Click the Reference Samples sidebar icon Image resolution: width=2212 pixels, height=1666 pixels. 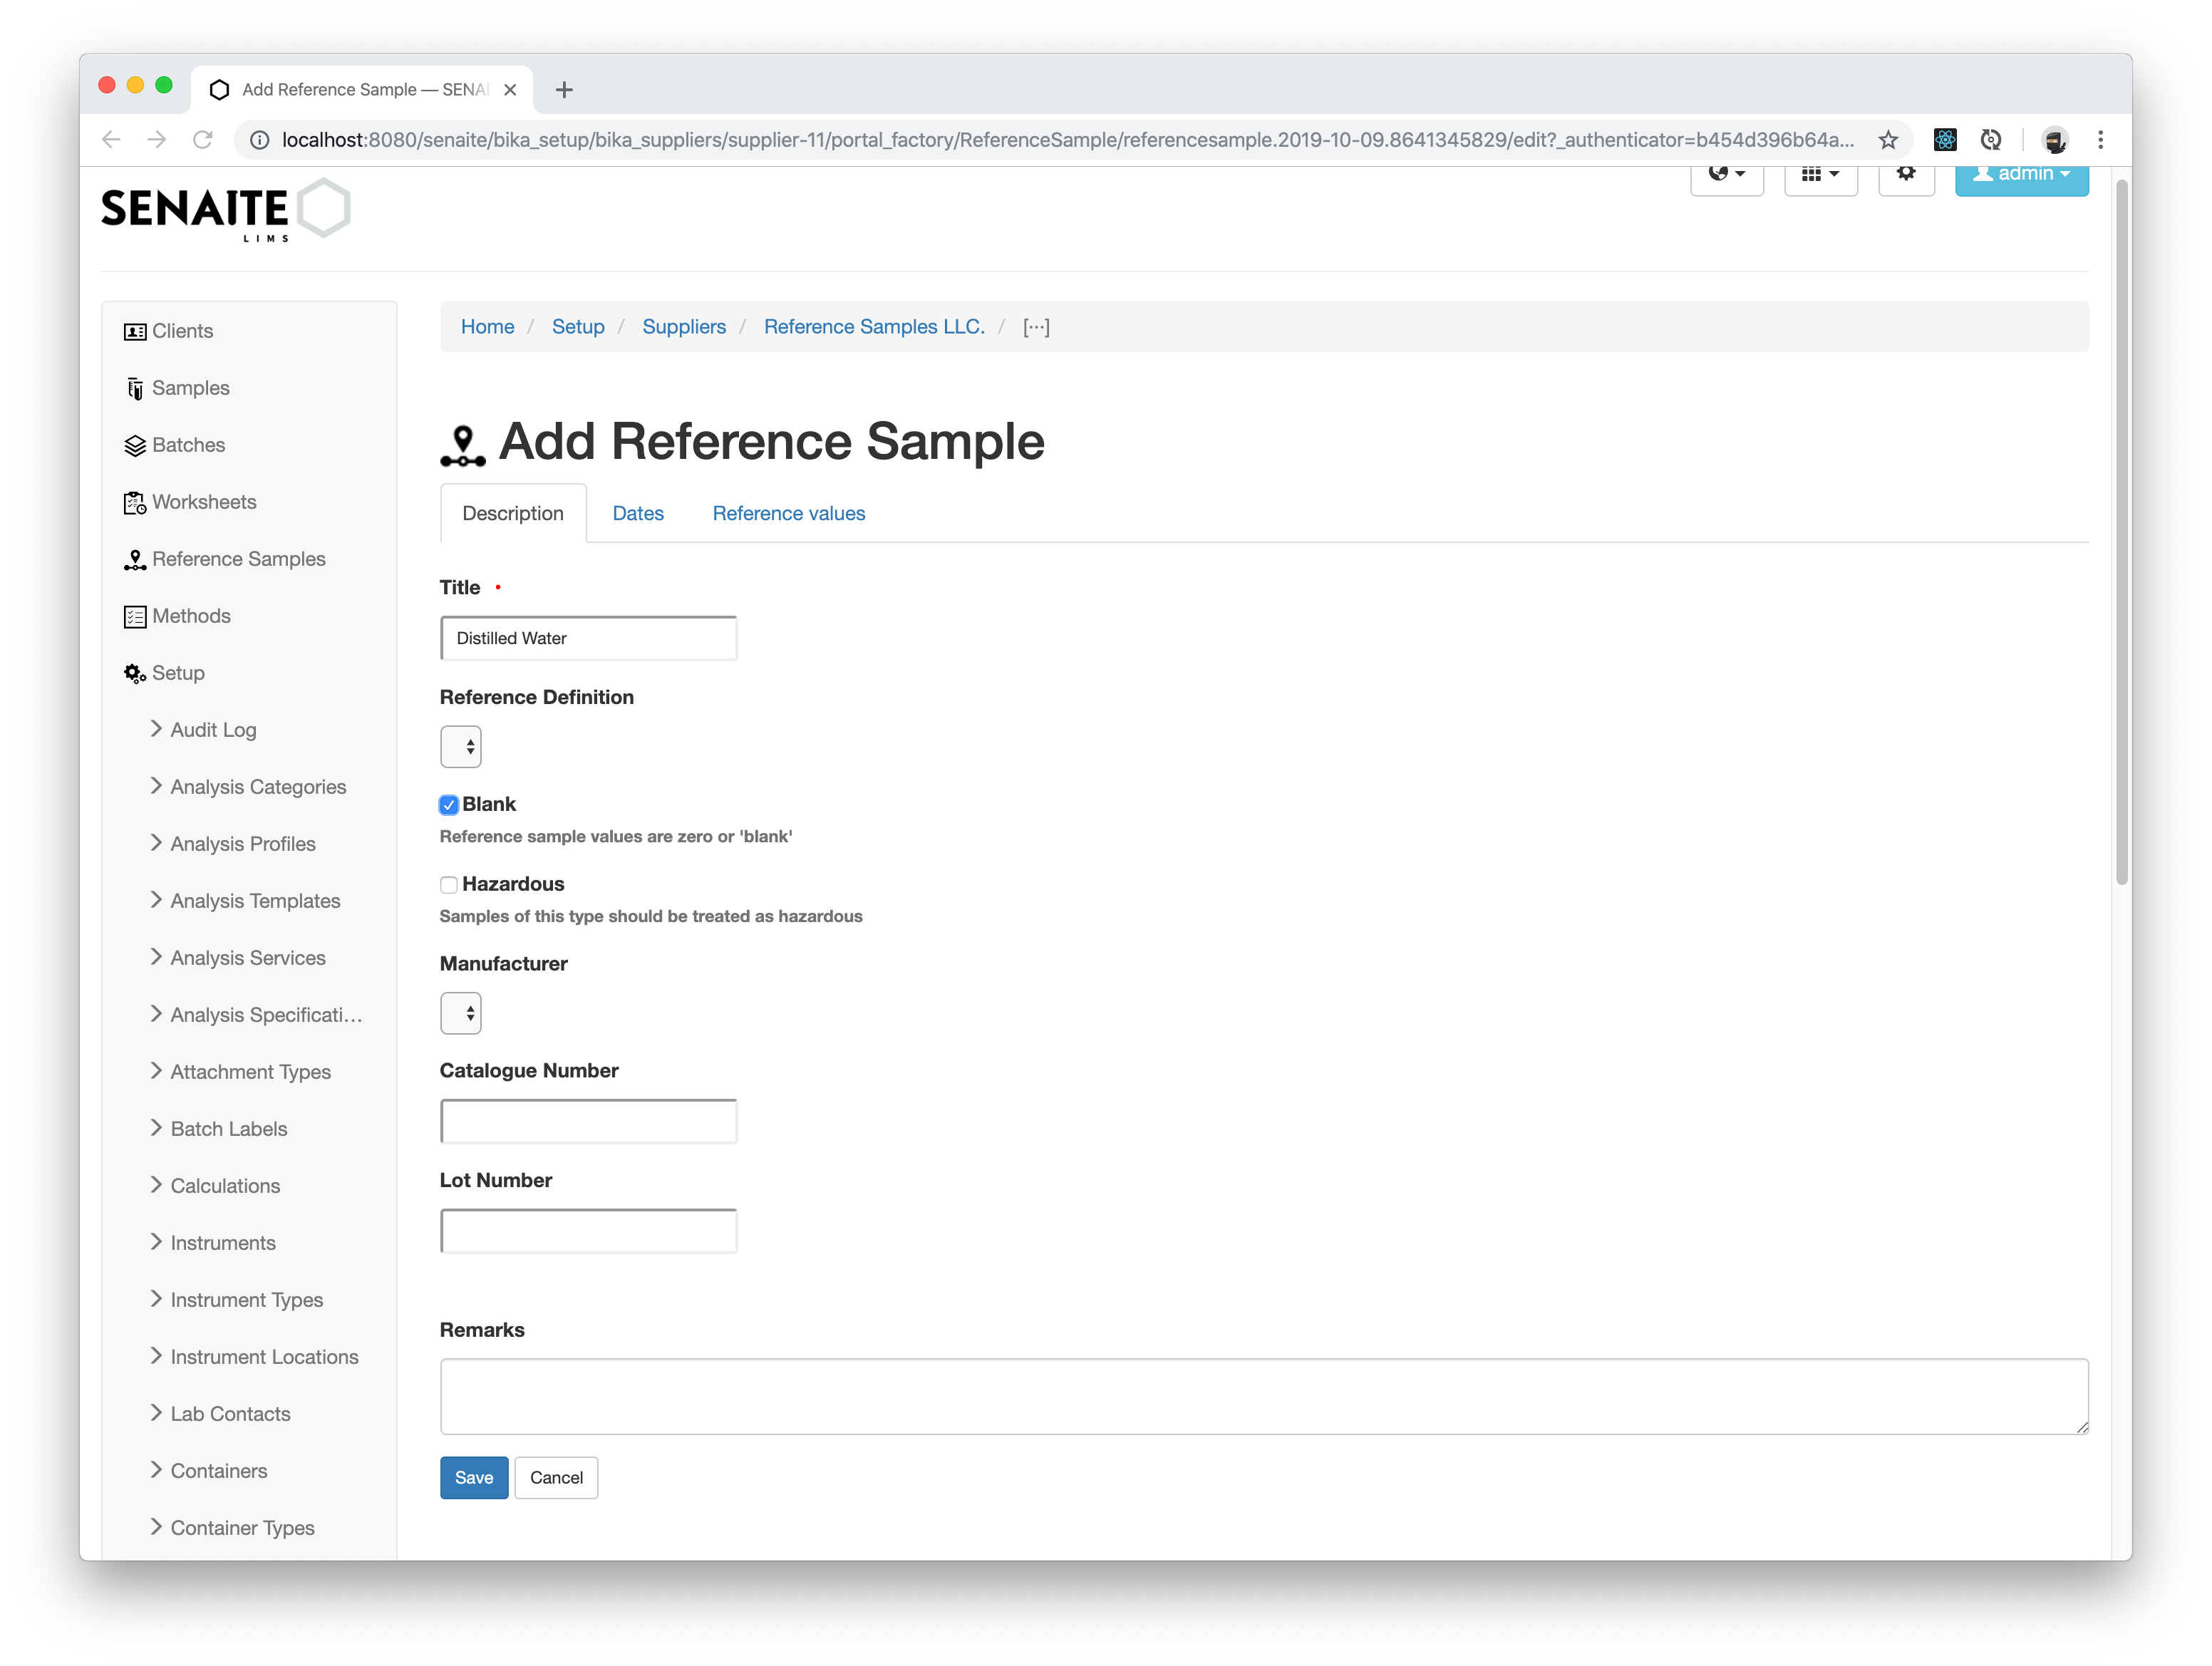tap(135, 560)
